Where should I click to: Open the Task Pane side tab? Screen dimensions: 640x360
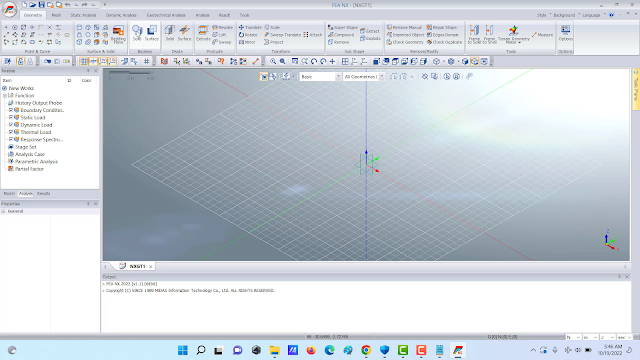(x=636, y=89)
